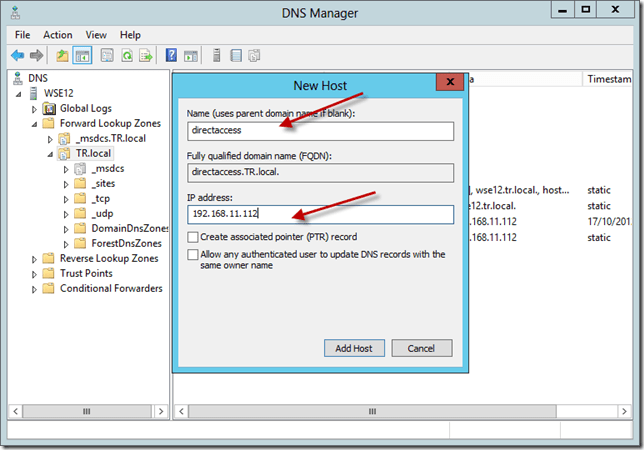This screenshot has height=450, width=644.
Task: Expand the Global Logs tree node
Action: (x=37, y=108)
